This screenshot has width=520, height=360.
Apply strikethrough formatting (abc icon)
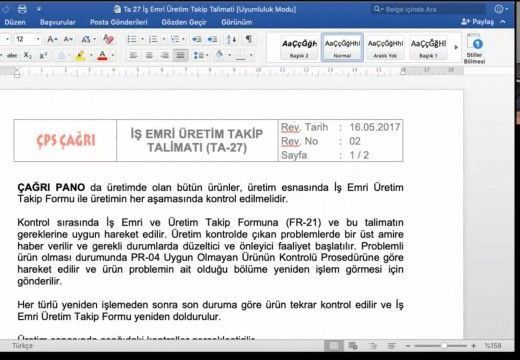pyautogui.click(x=12, y=56)
